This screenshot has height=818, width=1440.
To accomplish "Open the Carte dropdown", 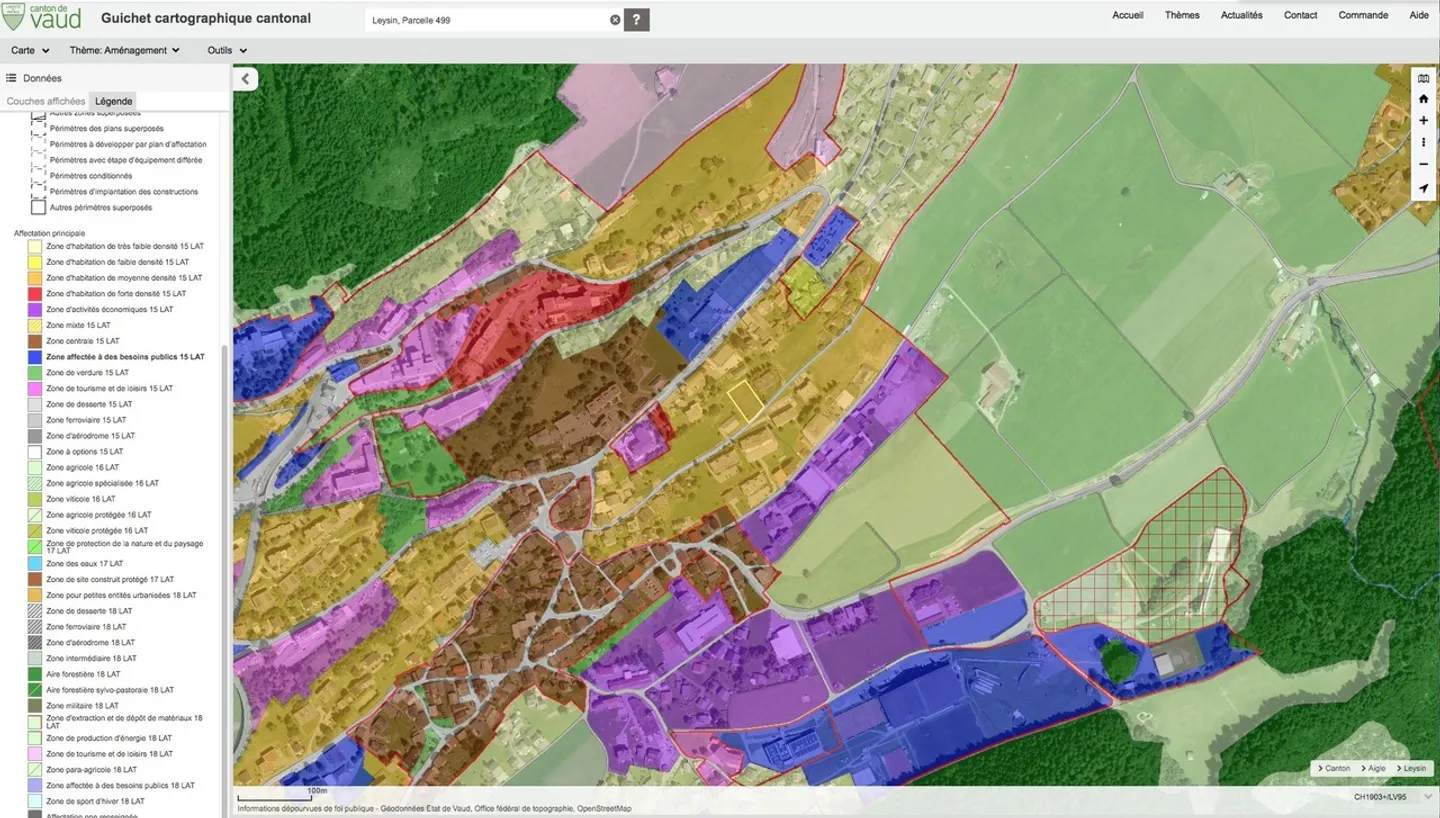I will [28, 49].
